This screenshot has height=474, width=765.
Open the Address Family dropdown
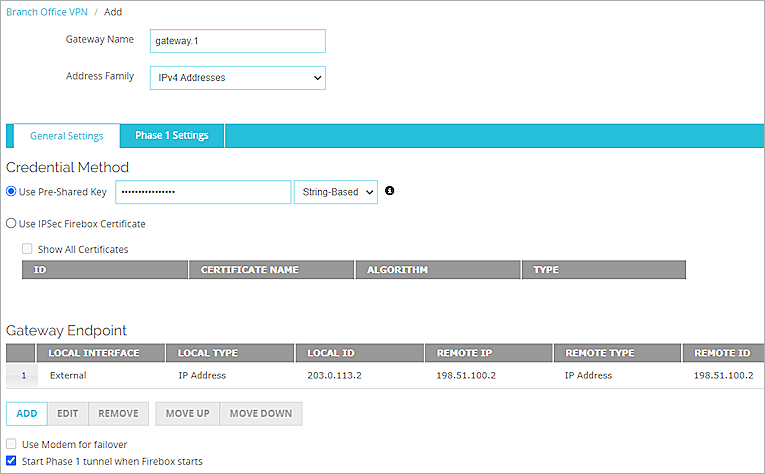coord(237,78)
